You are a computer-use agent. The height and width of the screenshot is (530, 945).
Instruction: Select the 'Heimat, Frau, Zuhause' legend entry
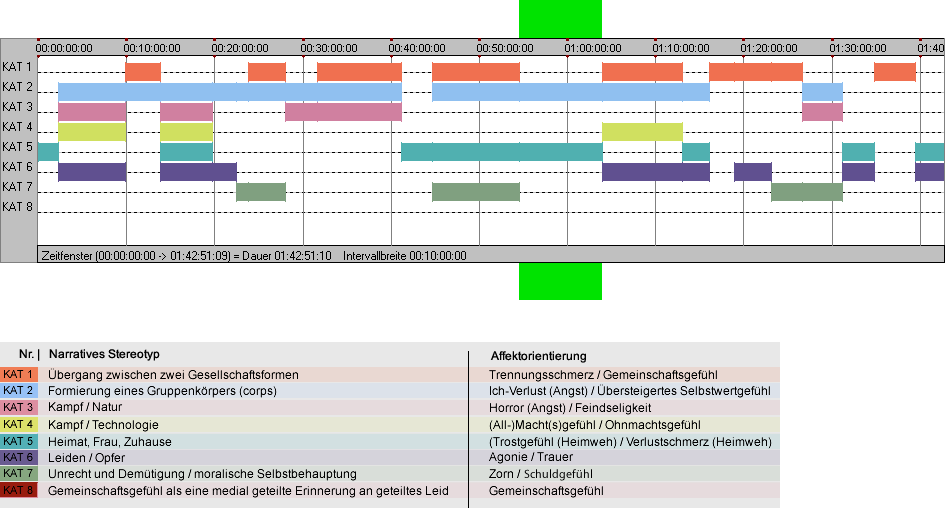110,441
